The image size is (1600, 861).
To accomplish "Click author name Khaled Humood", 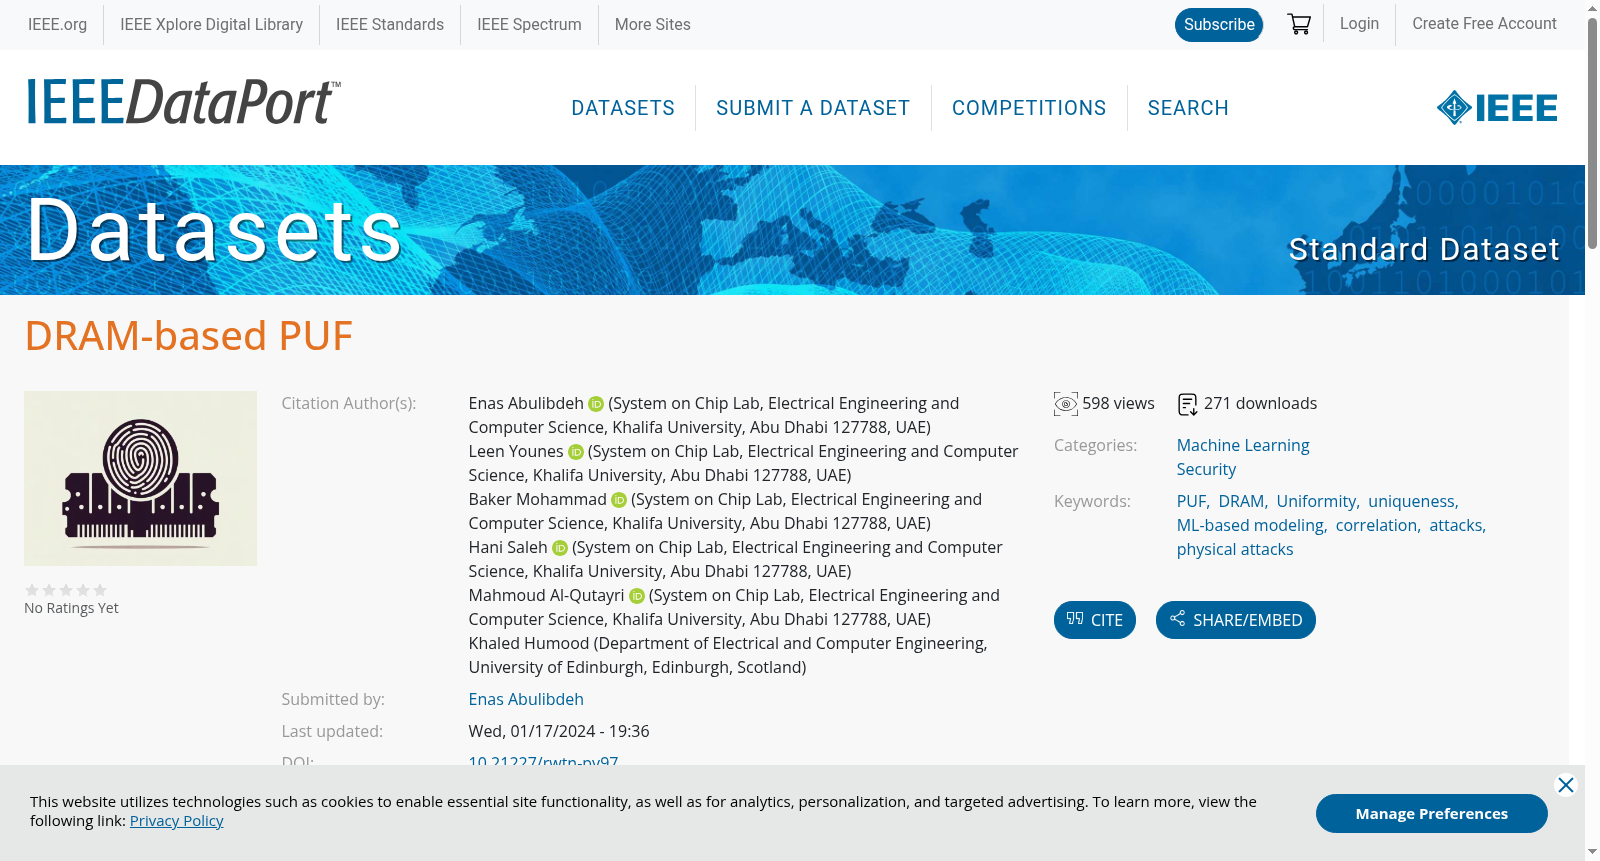I will (x=529, y=643).
